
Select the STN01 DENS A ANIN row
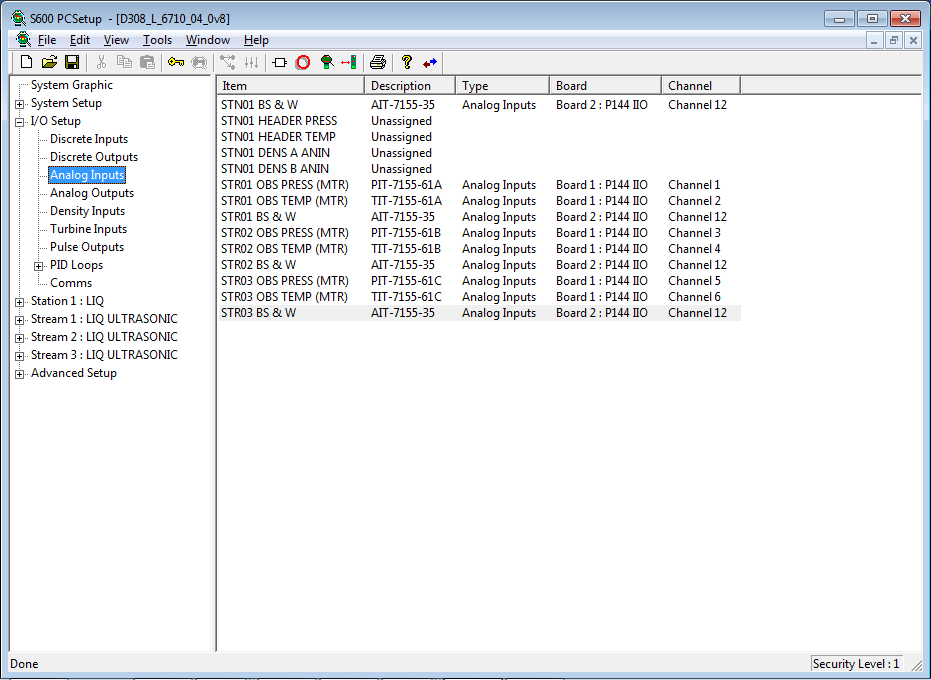coord(479,153)
